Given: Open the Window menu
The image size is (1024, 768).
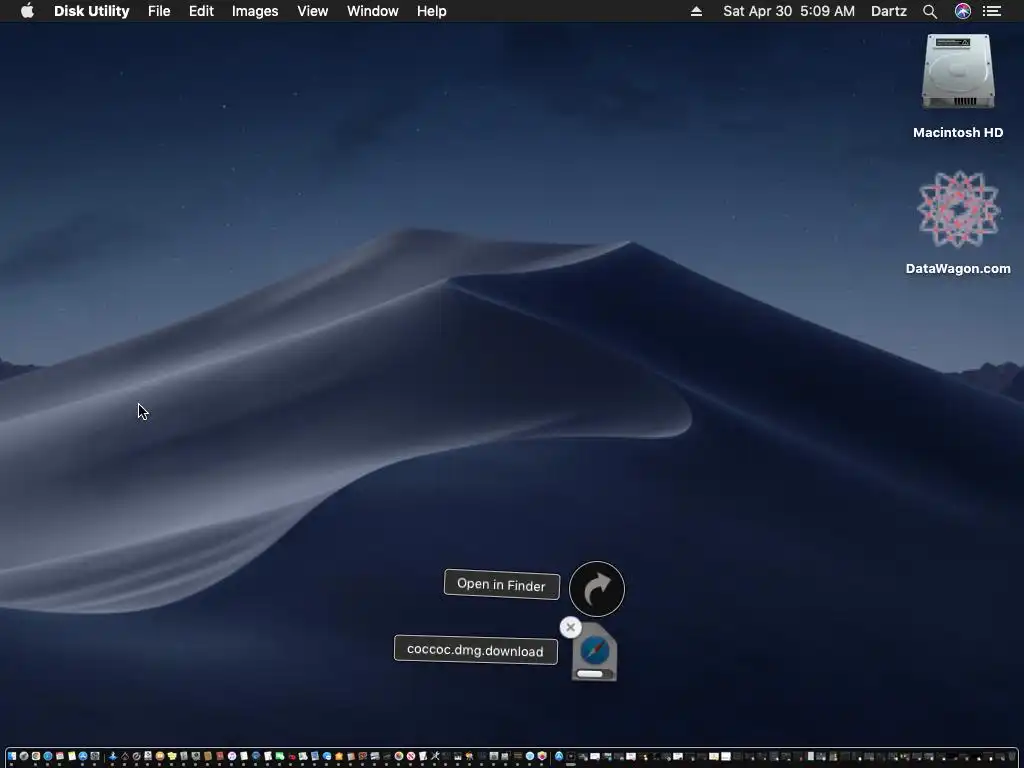Looking at the screenshot, I should click(x=372, y=11).
